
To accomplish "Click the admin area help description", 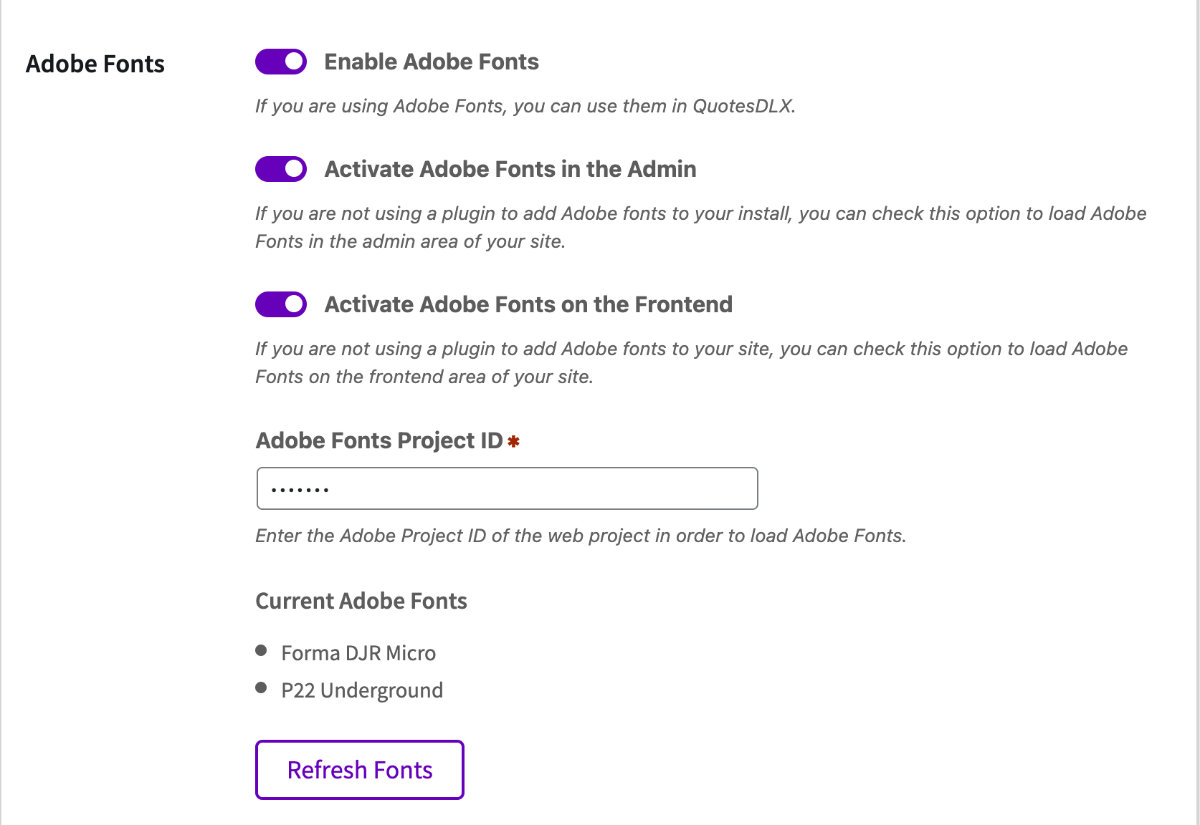I will coord(700,227).
